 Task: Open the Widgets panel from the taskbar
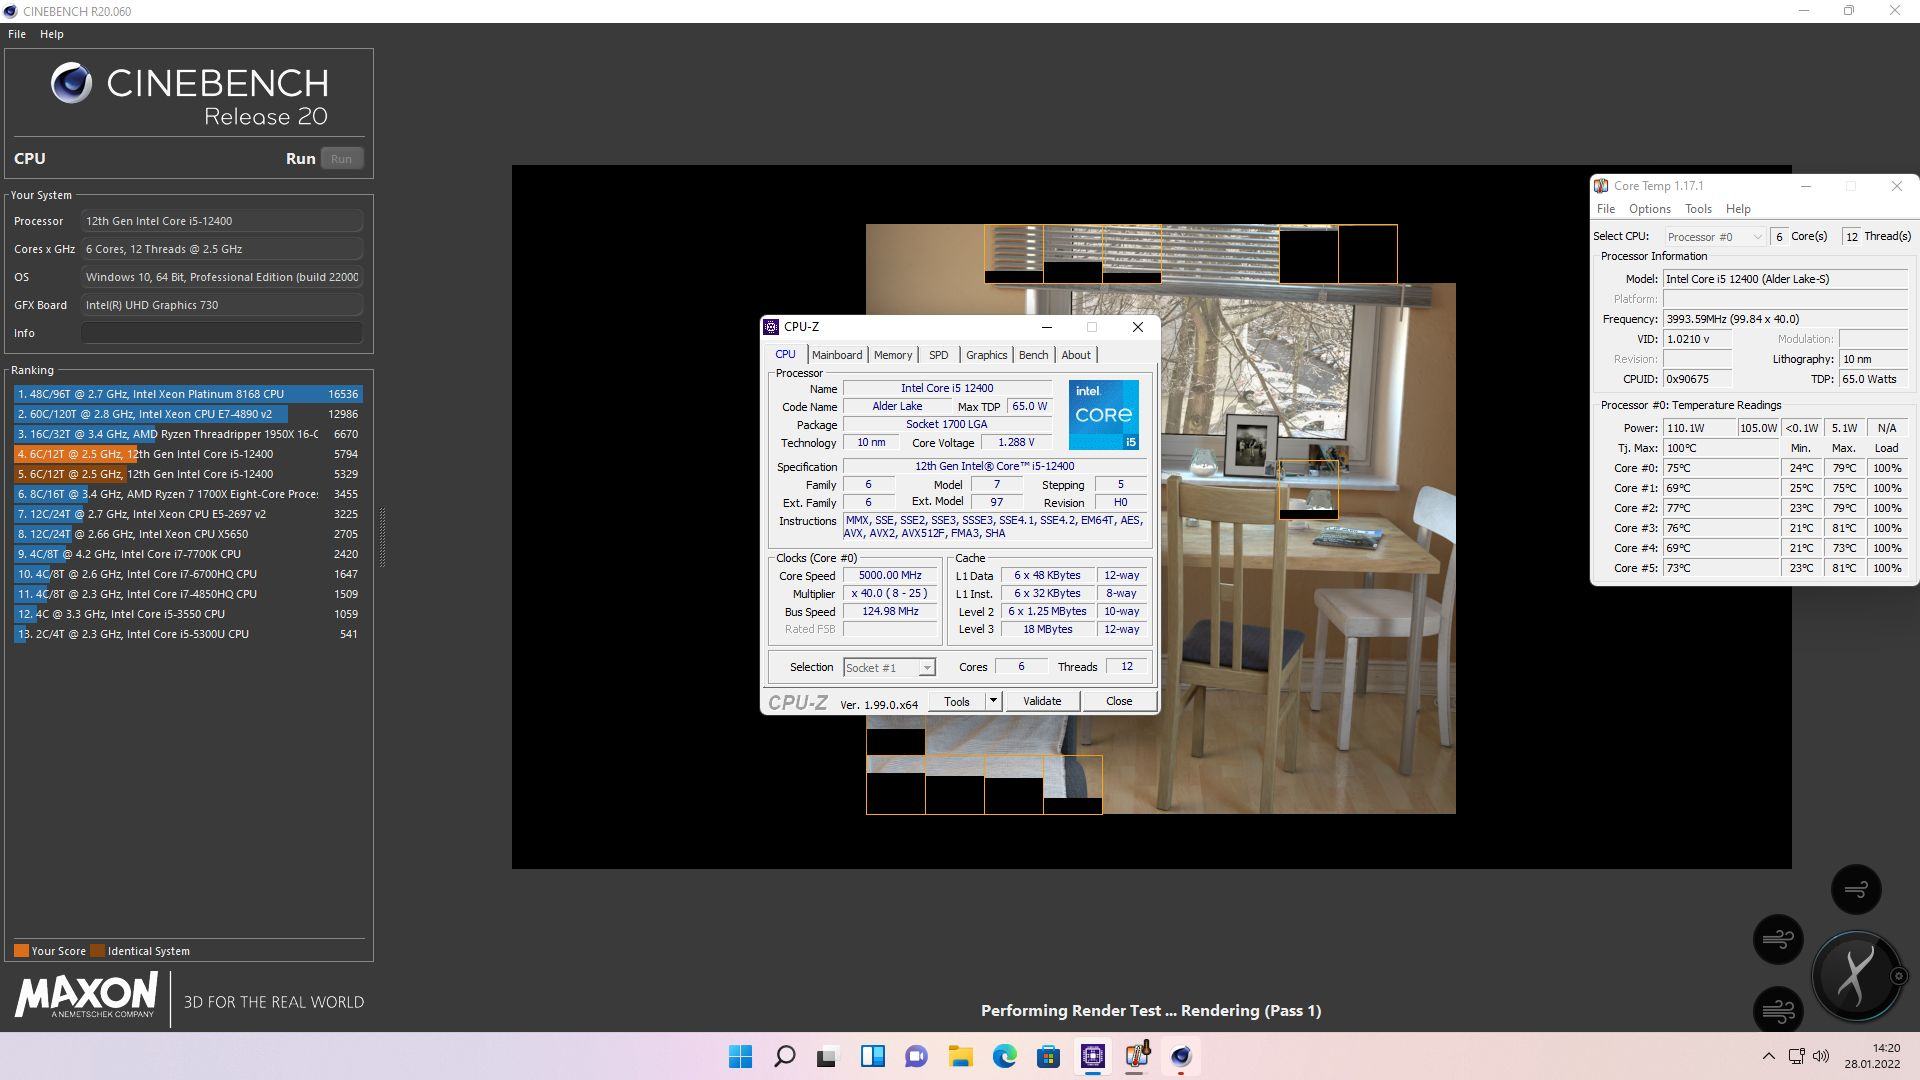point(872,1056)
